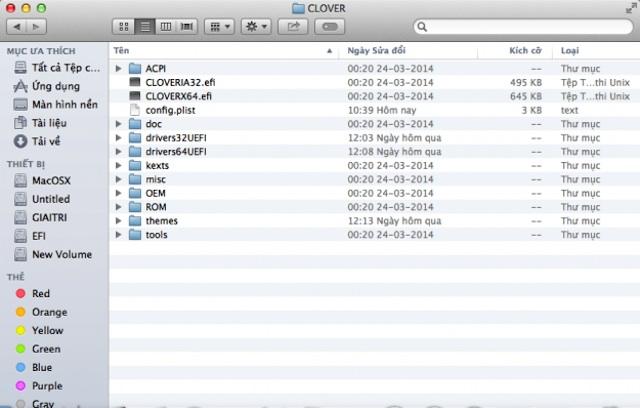This screenshot has height=408, width=640.
Task: Select the 'OEM' folder name
Action: (x=156, y=193)
